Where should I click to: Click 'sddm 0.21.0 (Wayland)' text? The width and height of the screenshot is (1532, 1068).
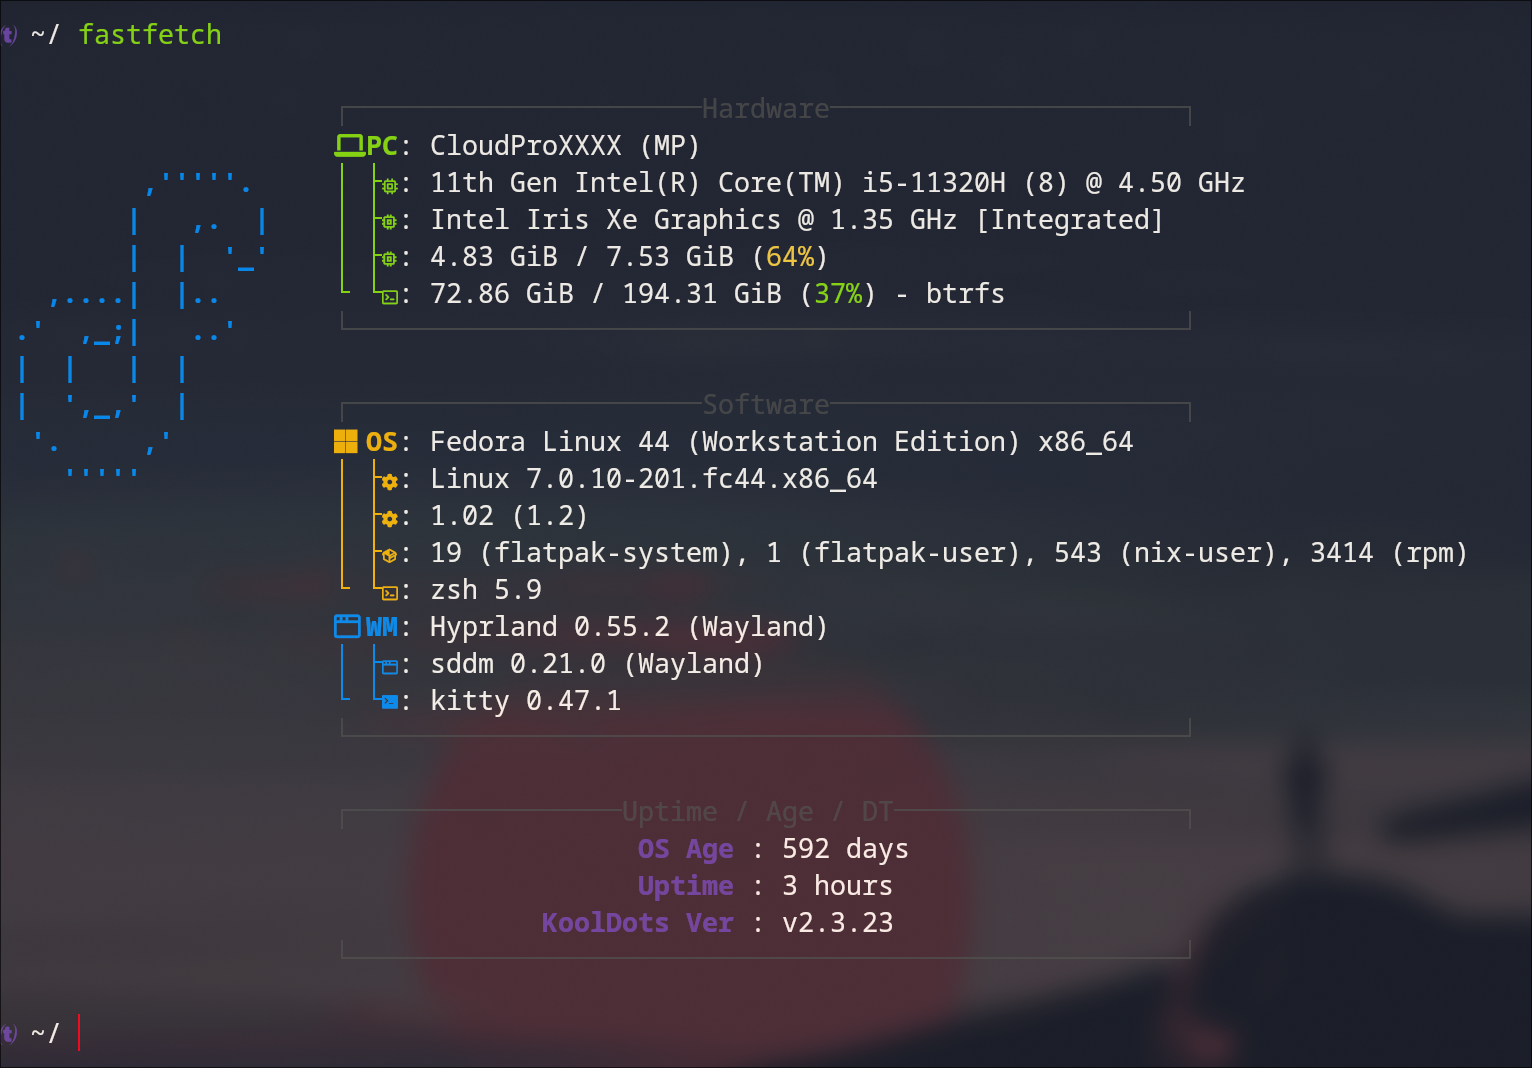pos(597,664)
